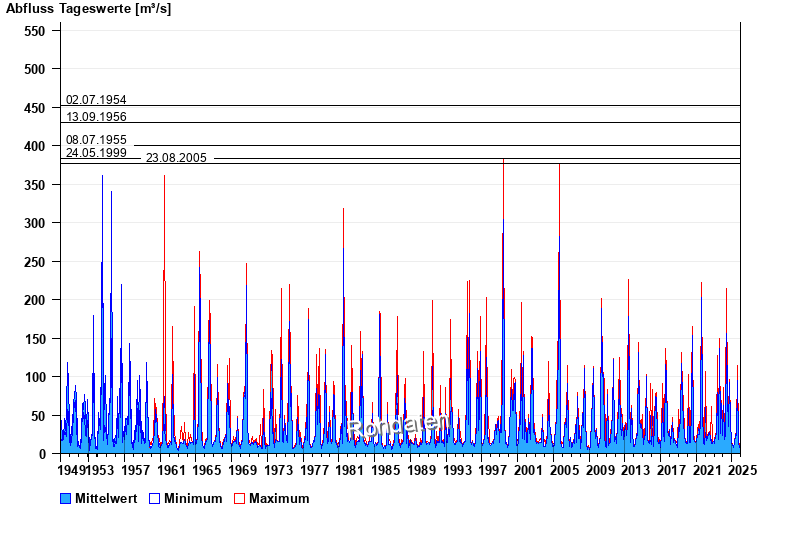Click the blue Mittelwert legend swatch
This screenshot has height=550, width=800.
click(x=66, y=498)
